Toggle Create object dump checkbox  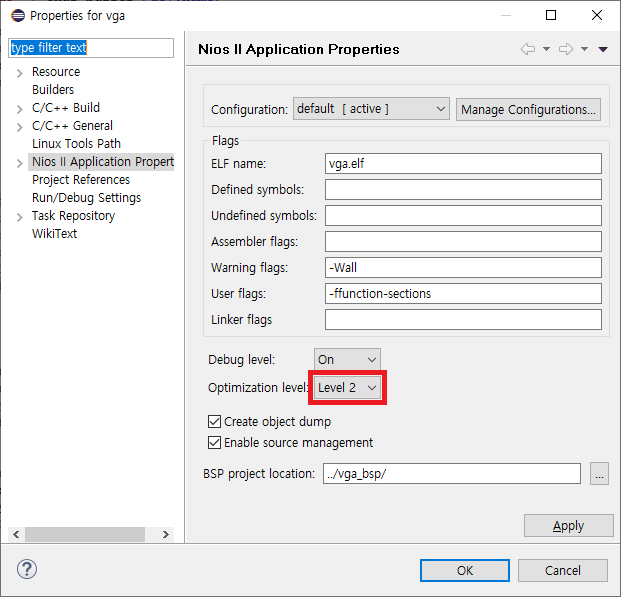click(x=215, y=422)
